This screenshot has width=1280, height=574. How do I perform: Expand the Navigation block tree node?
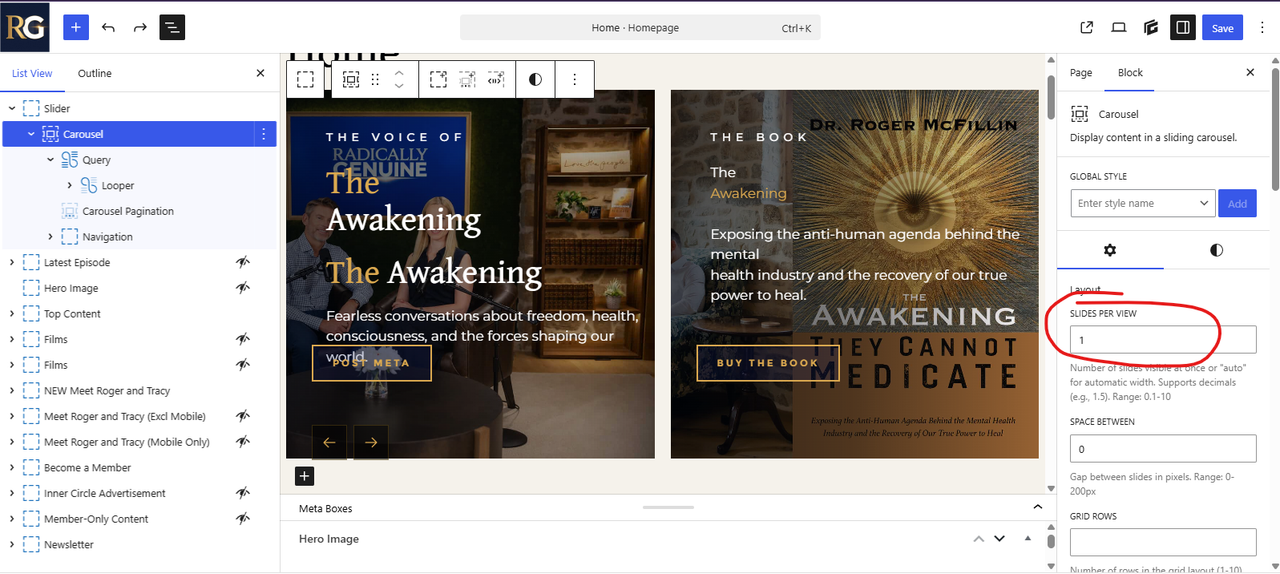[50, 237]
